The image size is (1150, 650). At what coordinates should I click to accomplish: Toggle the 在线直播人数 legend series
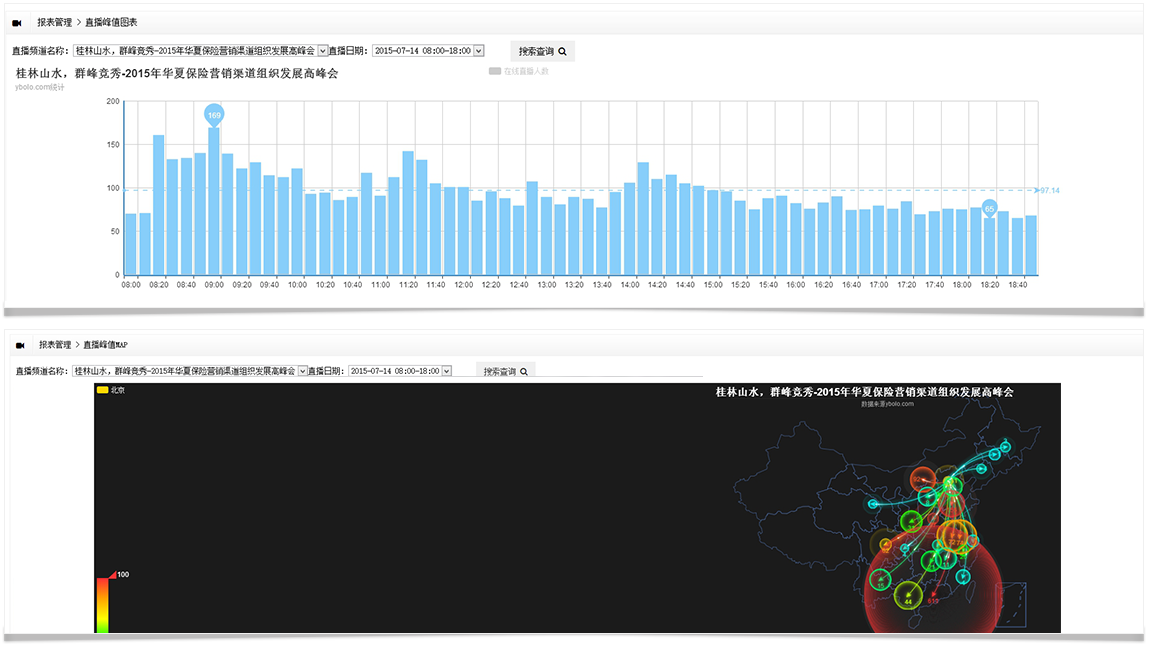point(519,71)
